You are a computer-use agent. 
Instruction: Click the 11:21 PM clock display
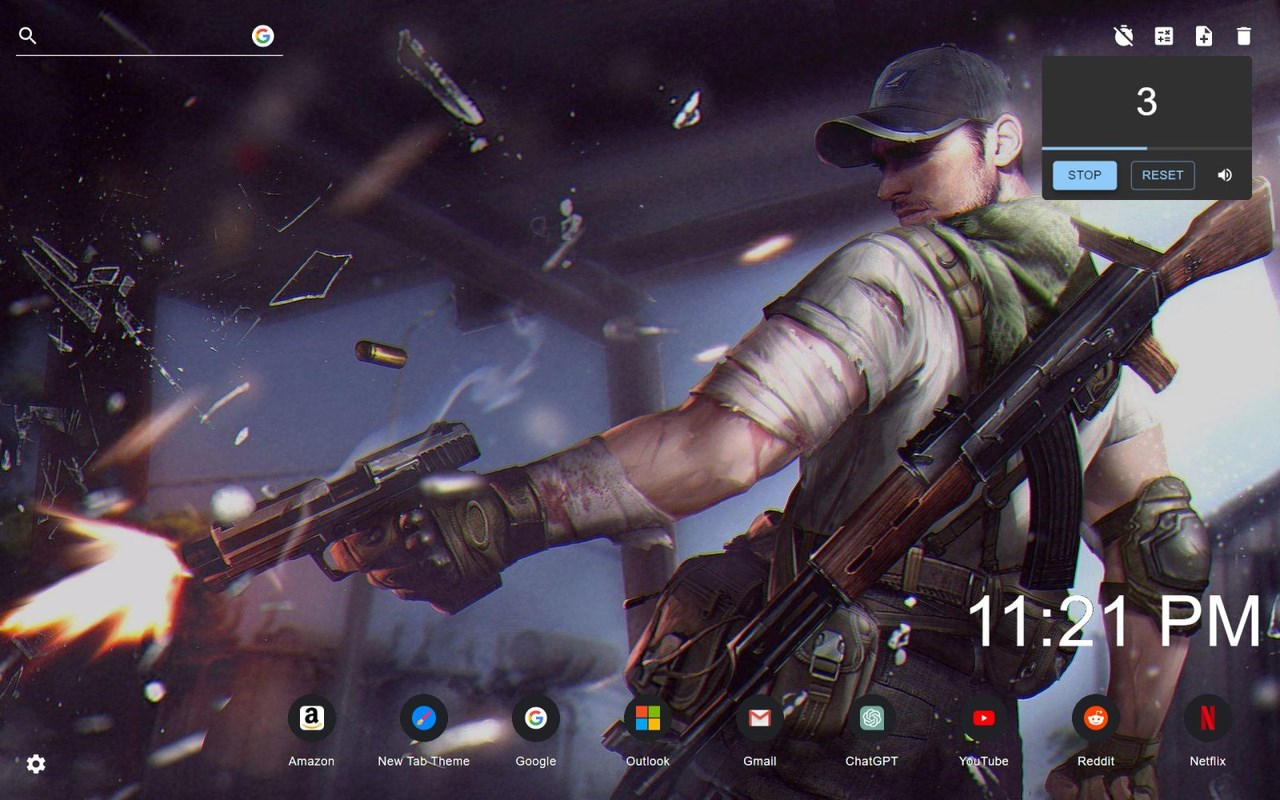(1115, 622)
